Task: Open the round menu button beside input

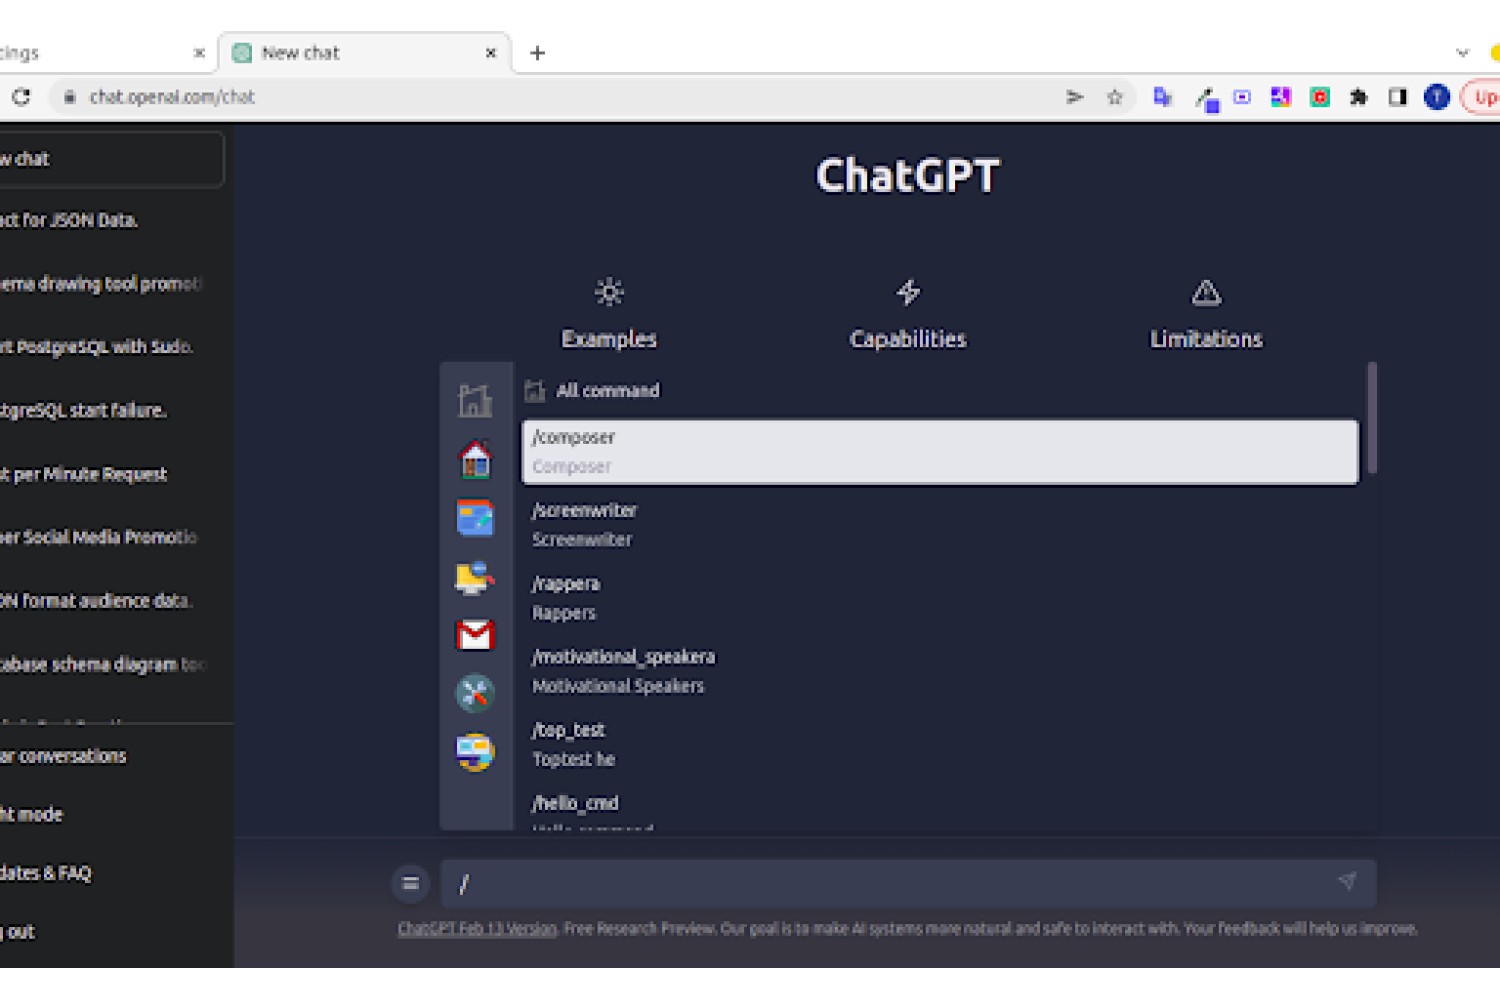Action: 410,883
